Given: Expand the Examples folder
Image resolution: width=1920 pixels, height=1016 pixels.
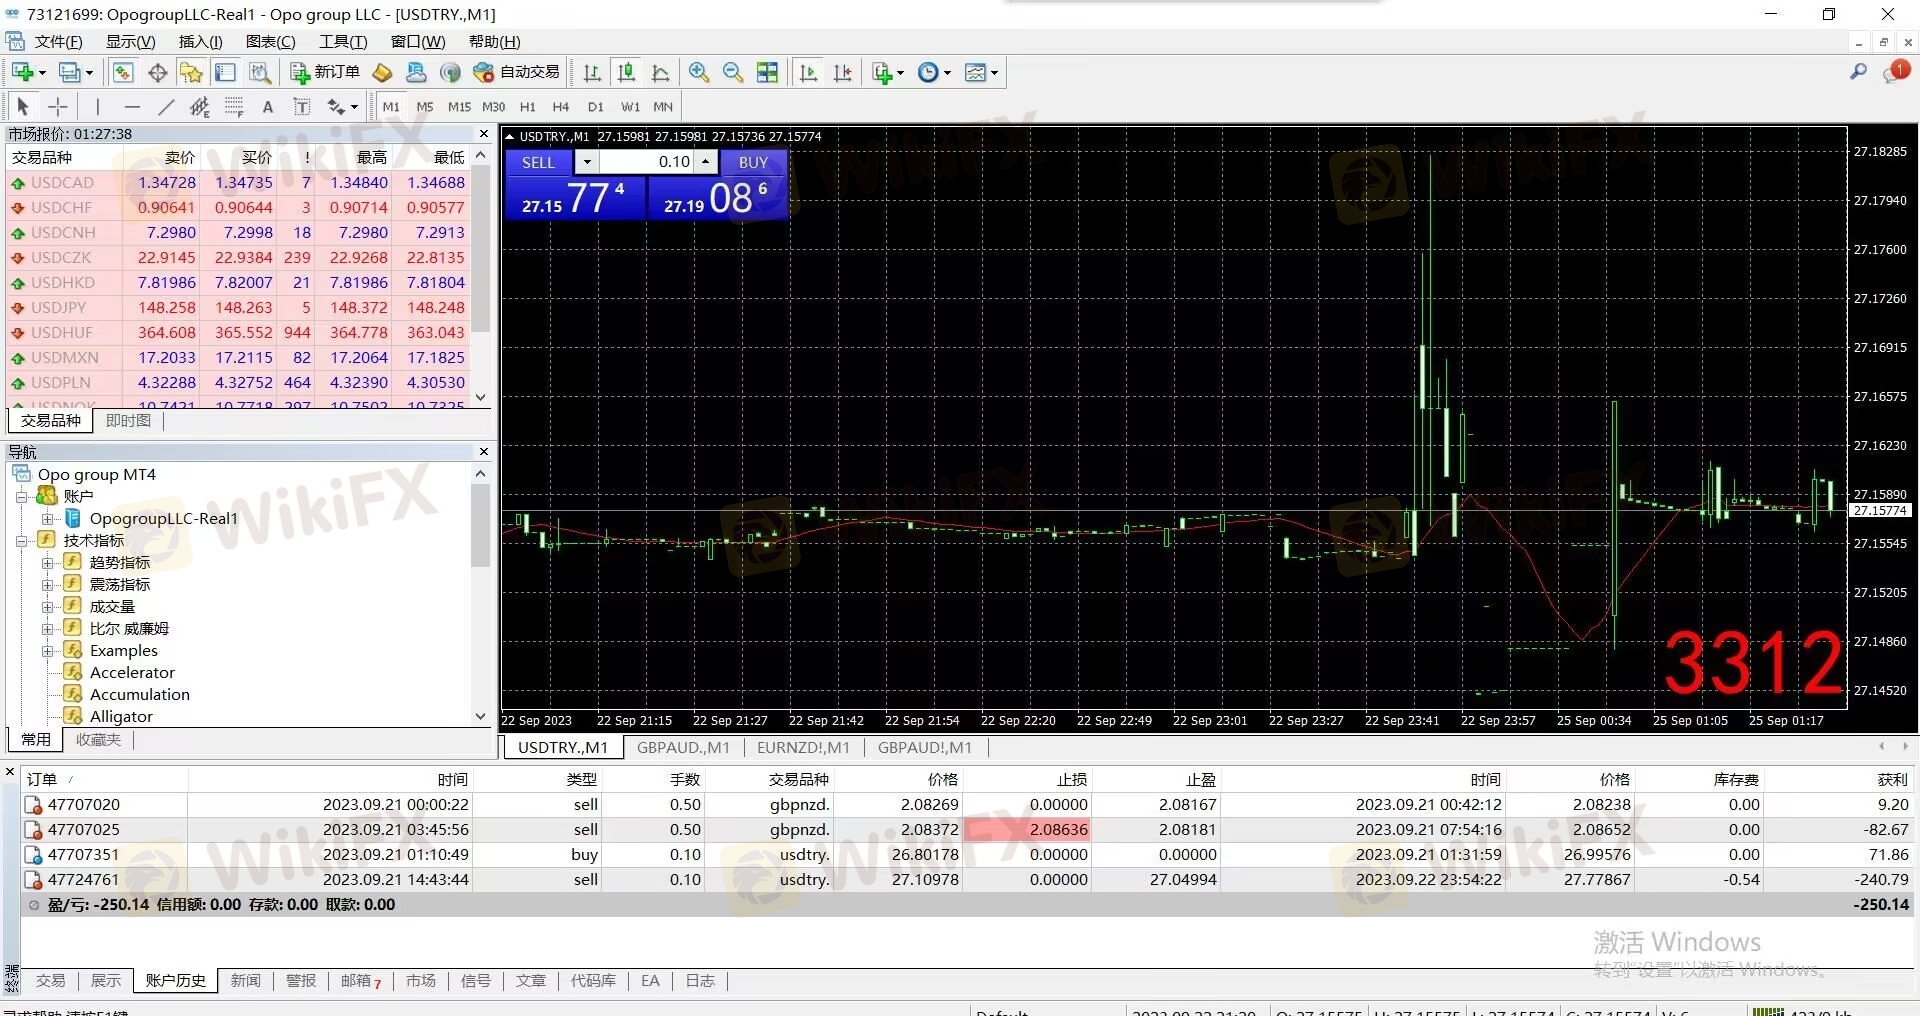Looking at the screenshot, I should point(47,651).
